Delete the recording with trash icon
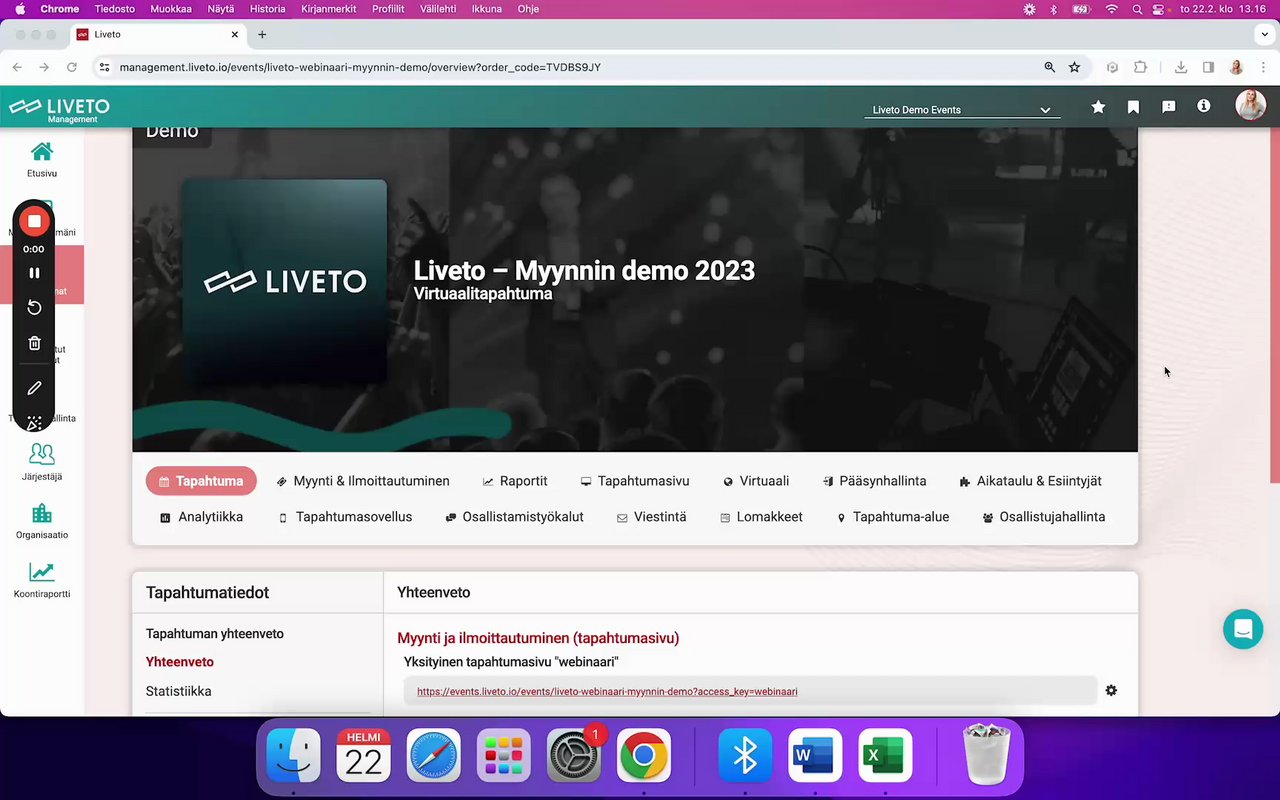 (x=34, y=343)
